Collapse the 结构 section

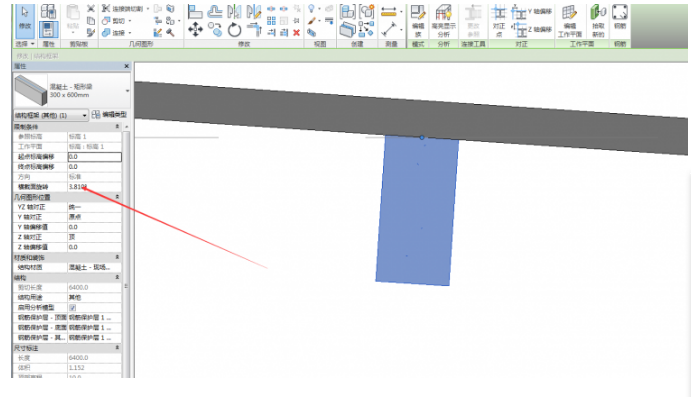[117, 278]
